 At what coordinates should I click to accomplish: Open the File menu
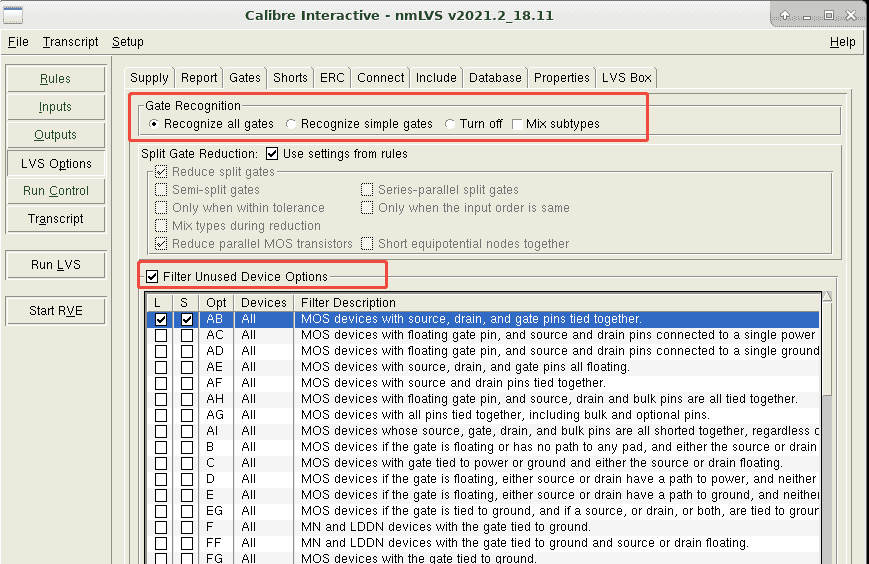tap(18, 42)
